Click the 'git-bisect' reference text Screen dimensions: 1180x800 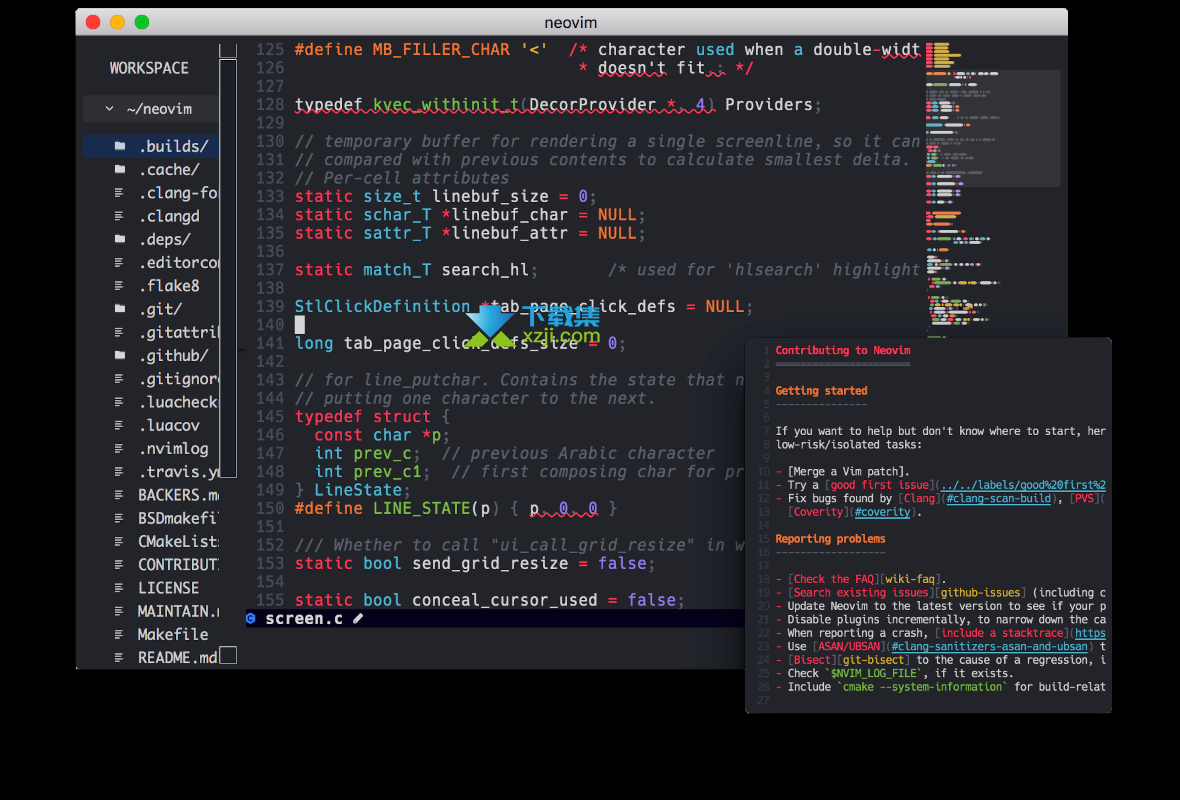874,660
